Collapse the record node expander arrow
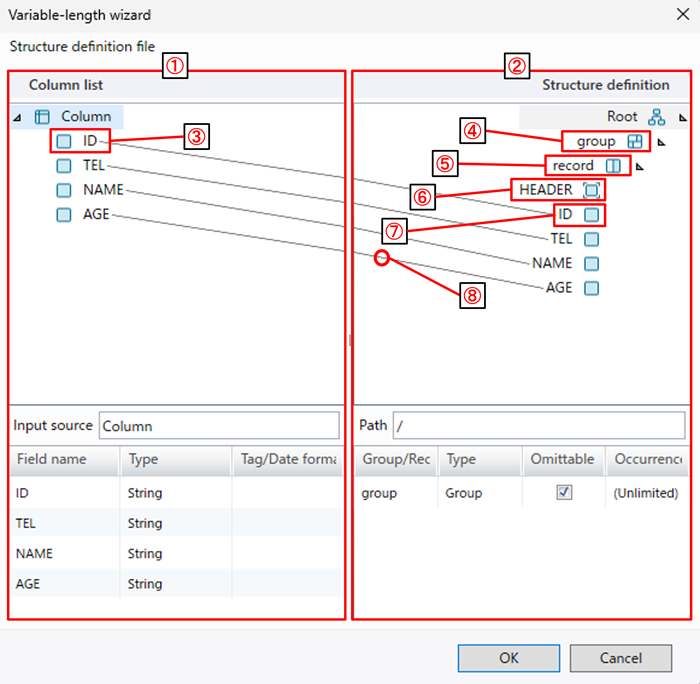This screenshot has width=700, height=684. pyautogui.click(x=640, y=166)
